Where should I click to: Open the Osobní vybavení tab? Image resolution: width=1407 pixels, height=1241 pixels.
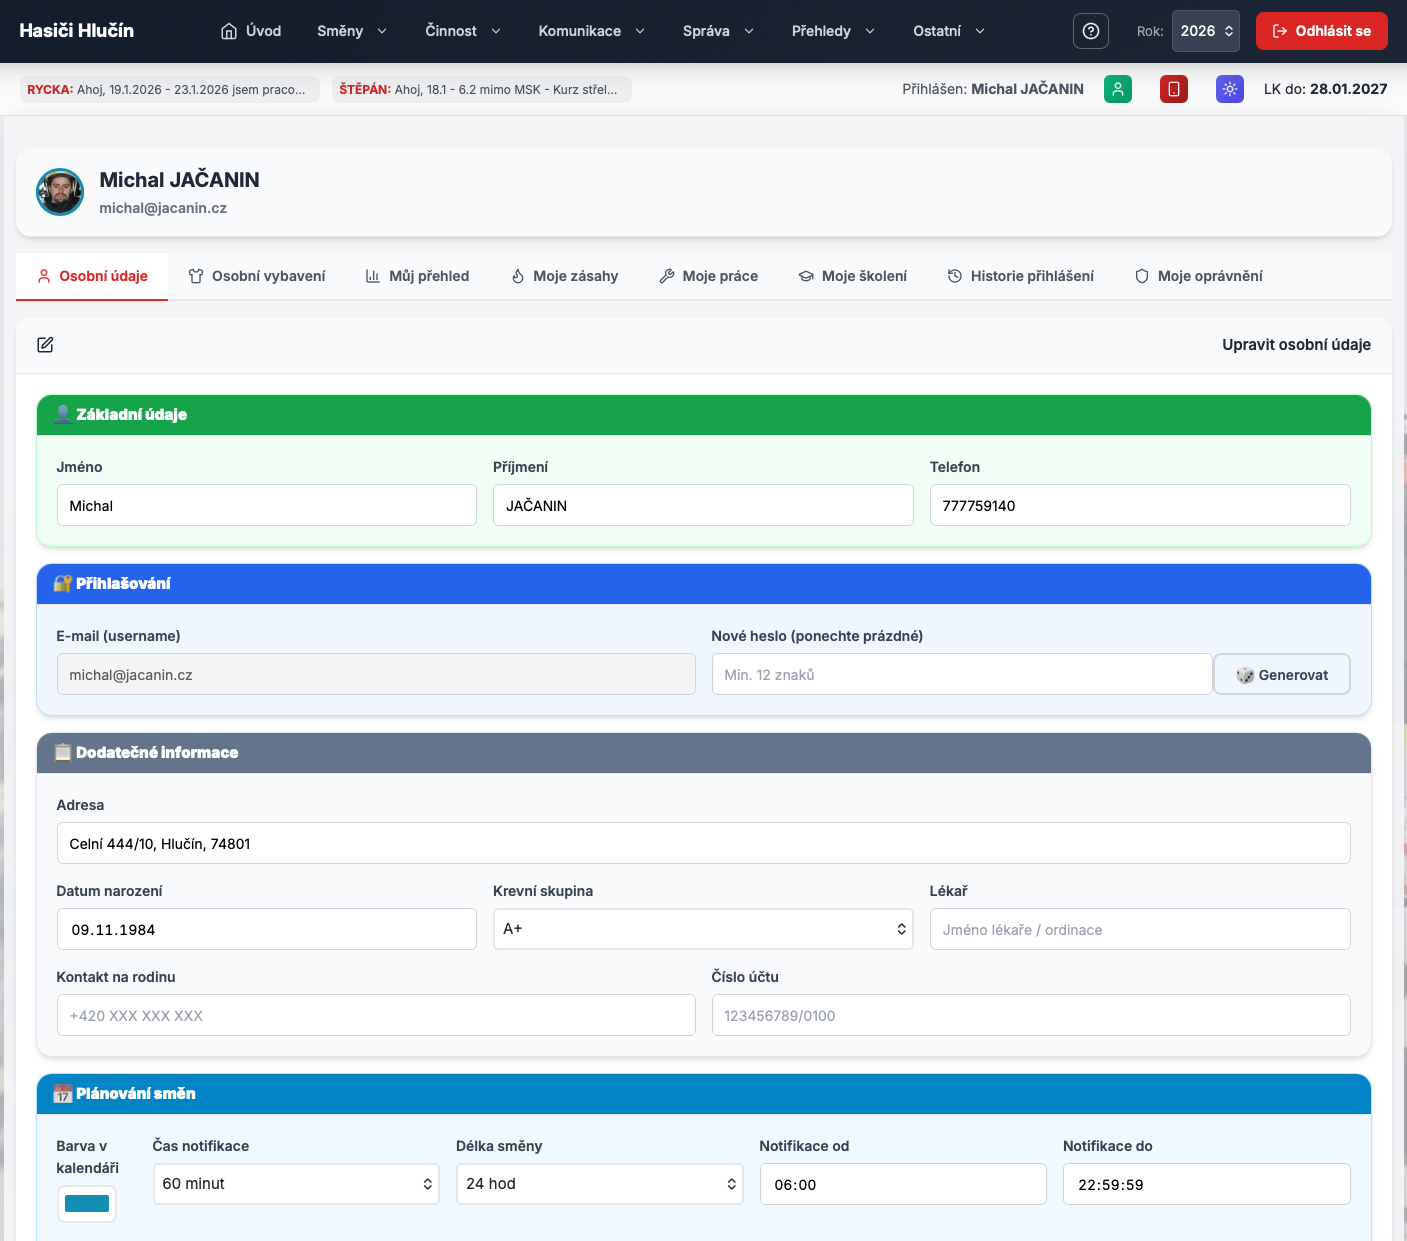click(x=257, y=276)
